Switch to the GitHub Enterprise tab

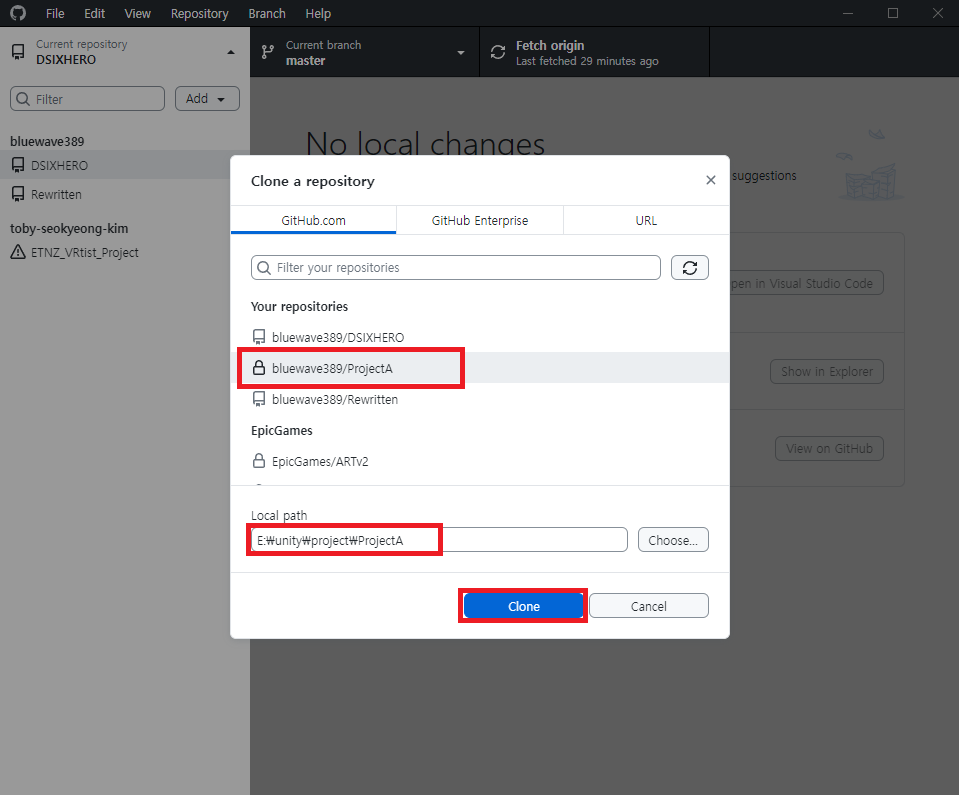coord(480,220)
